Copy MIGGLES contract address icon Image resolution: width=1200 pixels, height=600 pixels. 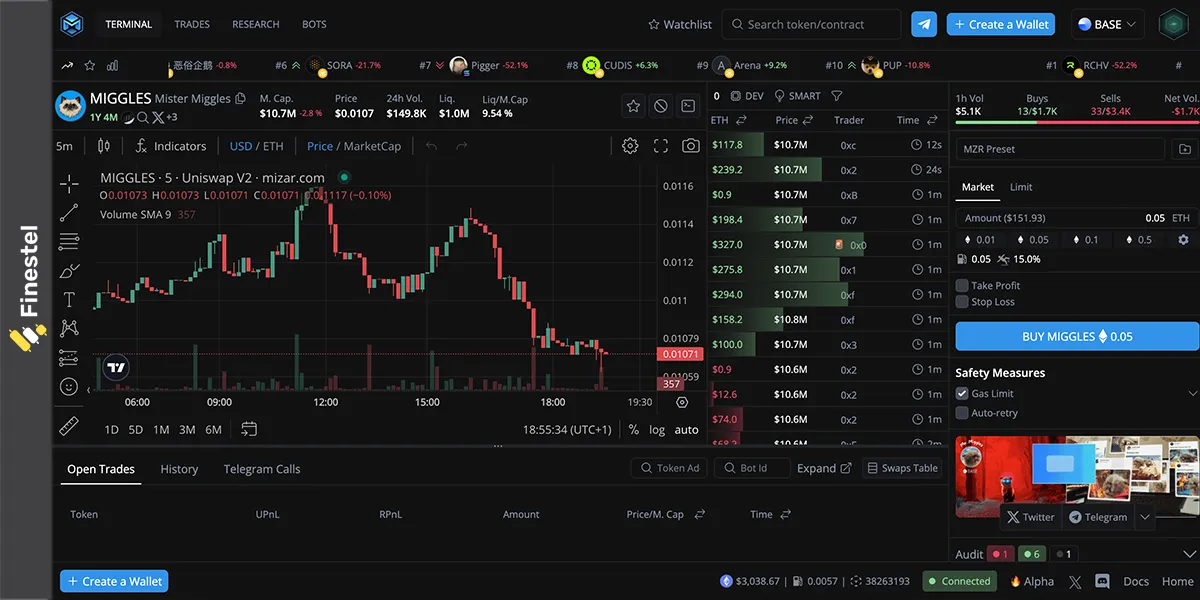[x=240, y=98]
